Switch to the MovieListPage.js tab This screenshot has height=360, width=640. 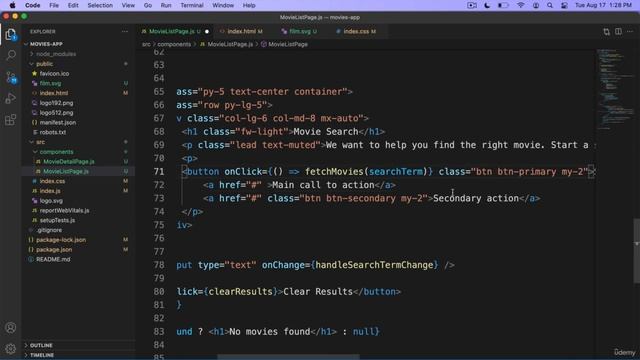[x=171, y=31]
